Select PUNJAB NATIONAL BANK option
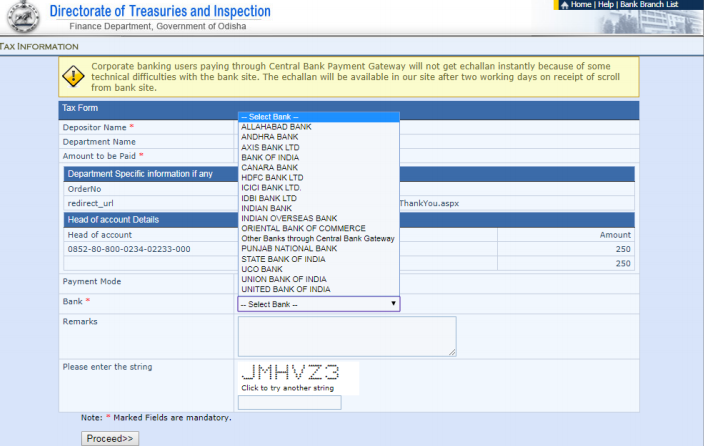This screenshot has width=704, height=446. (318, 248)
